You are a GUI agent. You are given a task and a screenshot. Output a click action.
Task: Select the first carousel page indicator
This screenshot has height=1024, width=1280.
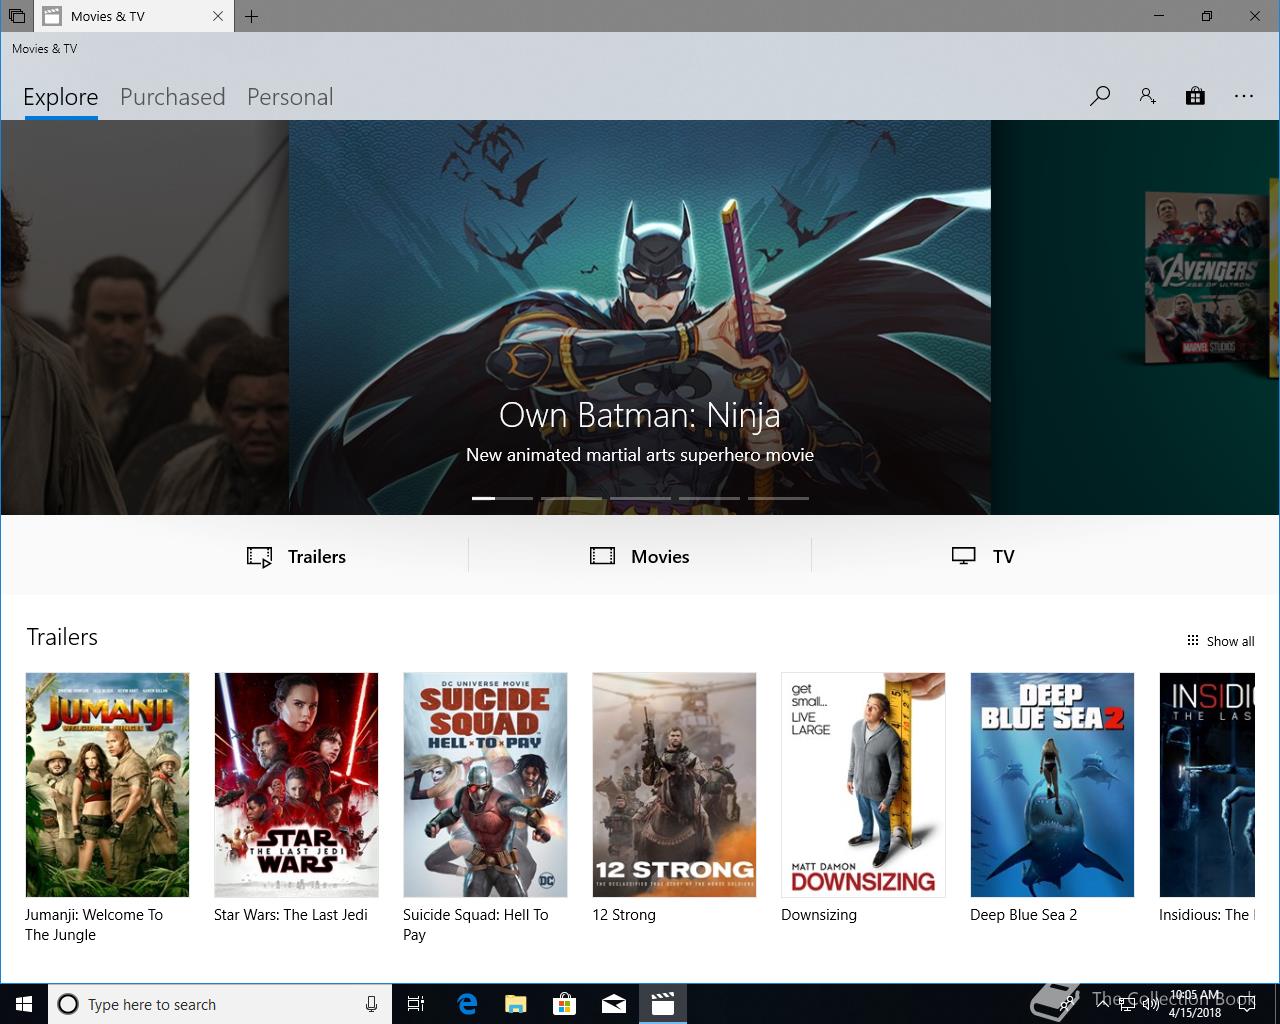pos(502,498)
